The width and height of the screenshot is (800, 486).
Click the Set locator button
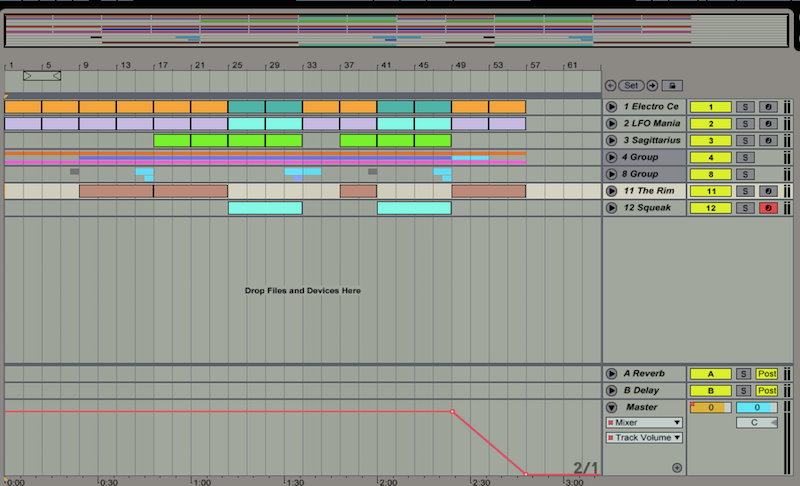click(x=631, y=86)
